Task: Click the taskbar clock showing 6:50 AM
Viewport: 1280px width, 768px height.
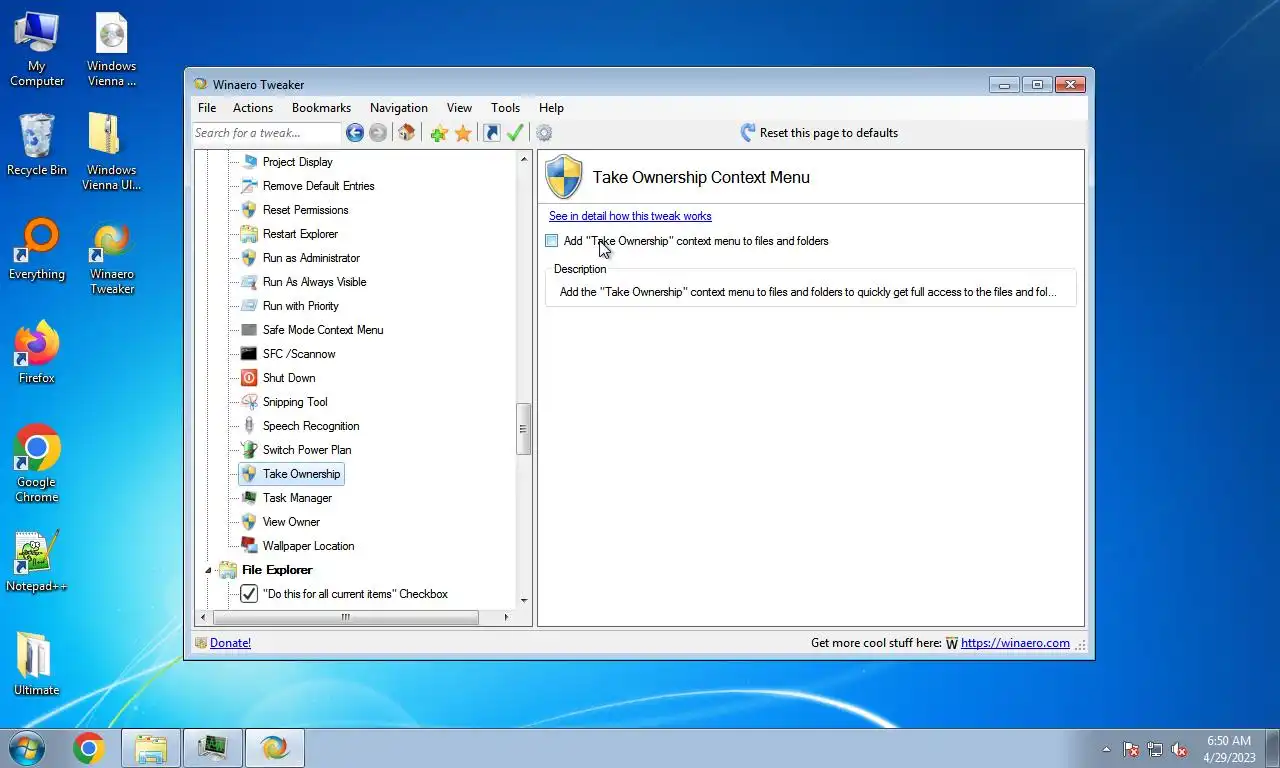Action: [x=1229, y=749]
